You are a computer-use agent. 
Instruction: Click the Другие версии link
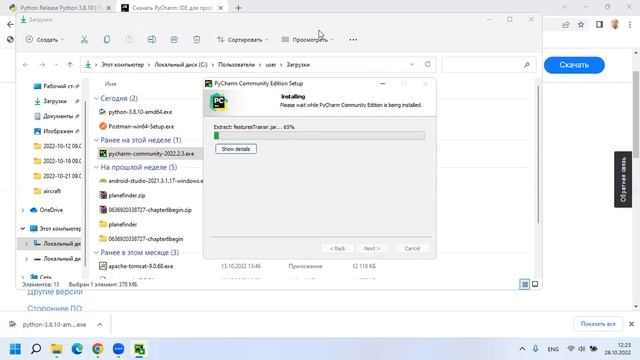[55, 293]
